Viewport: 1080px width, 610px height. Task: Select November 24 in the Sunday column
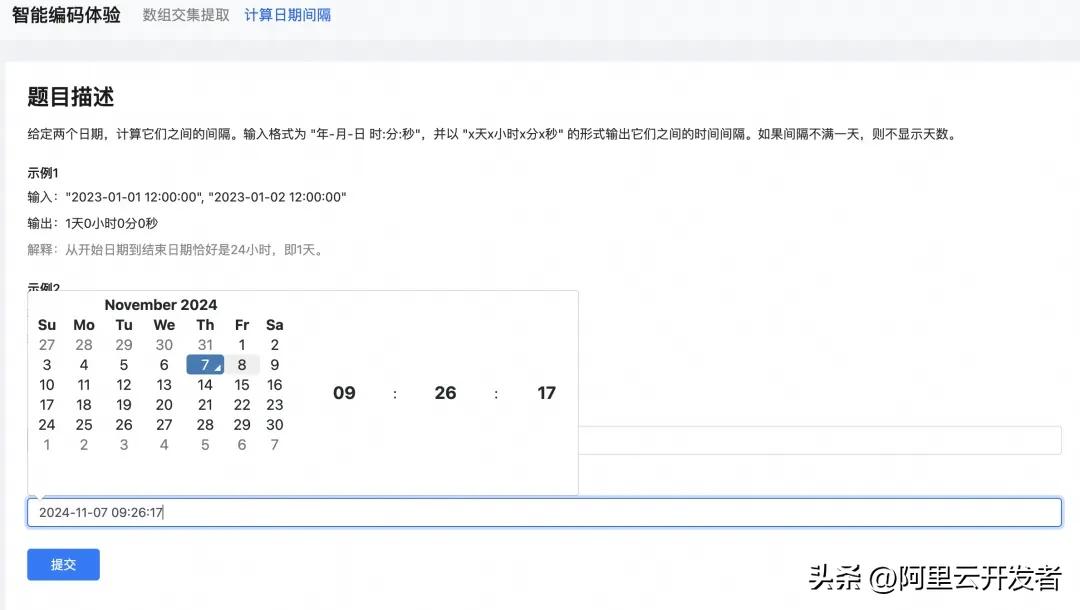click(x=47, y=425)
